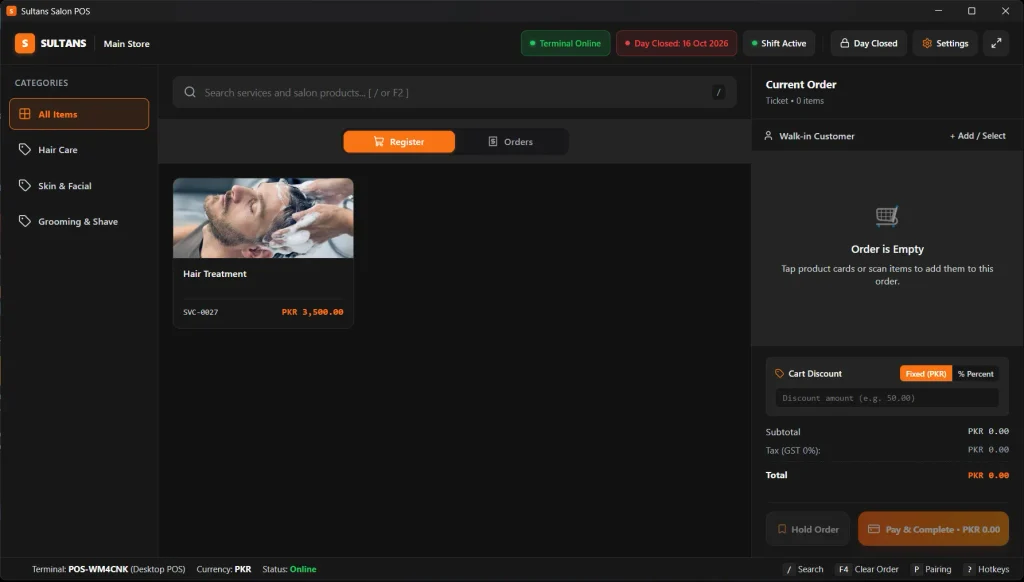Click the search magnifier icon
The height and width of the screenshot is (582, 1024).
pos(190,92)
